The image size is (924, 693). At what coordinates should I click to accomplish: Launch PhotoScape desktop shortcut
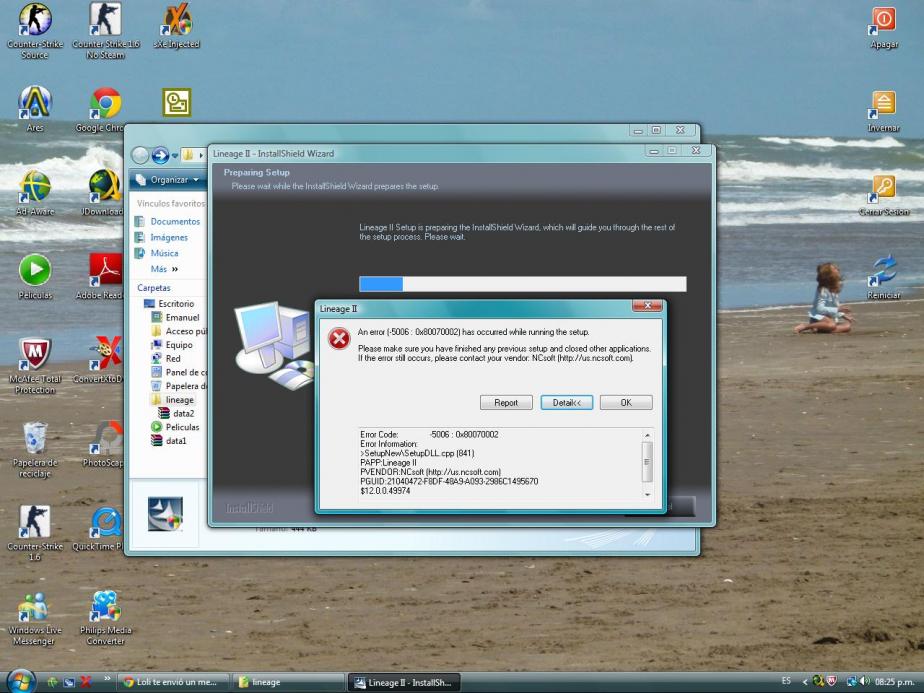[x=104, y=444]
